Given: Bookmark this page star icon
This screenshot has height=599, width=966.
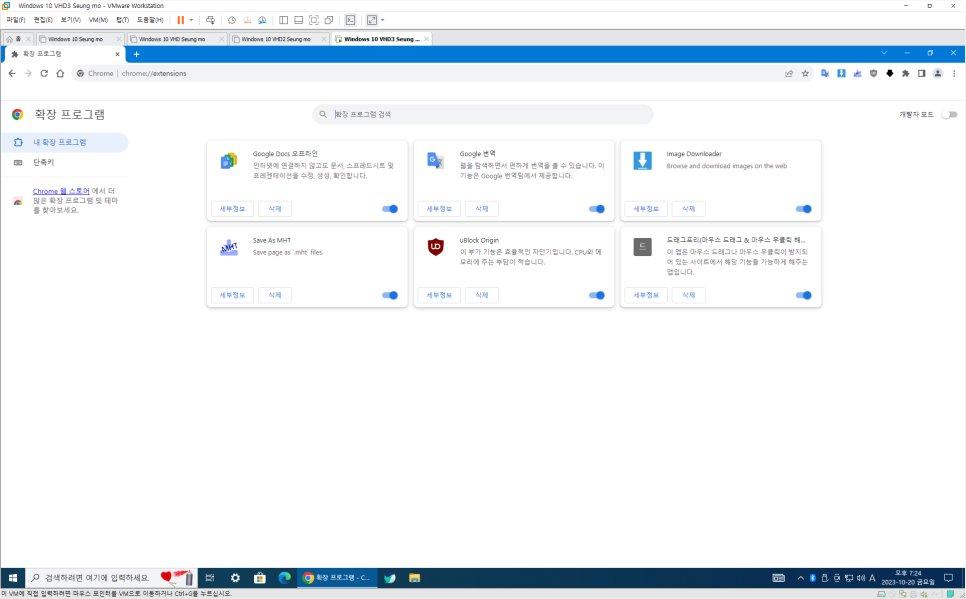Looking at the screenshot, I should (x=805, y=73).
